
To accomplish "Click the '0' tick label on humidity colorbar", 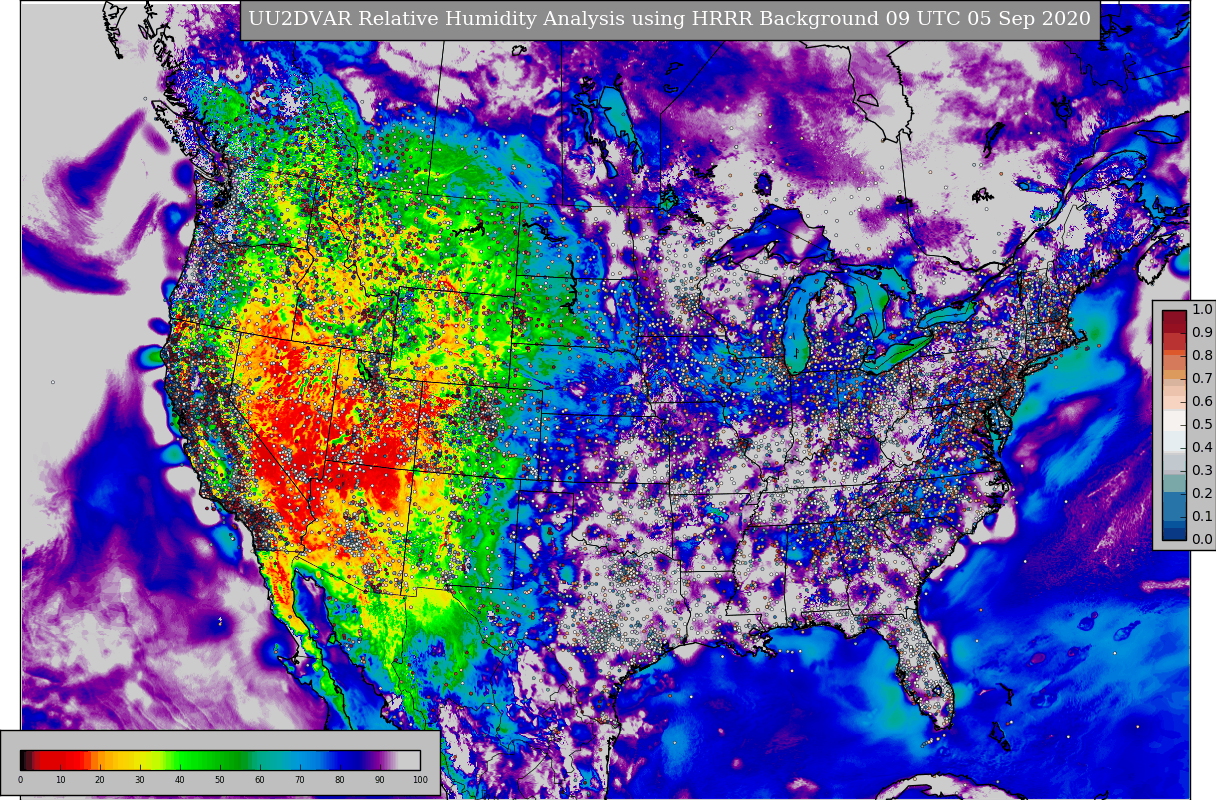I will 20,780.
